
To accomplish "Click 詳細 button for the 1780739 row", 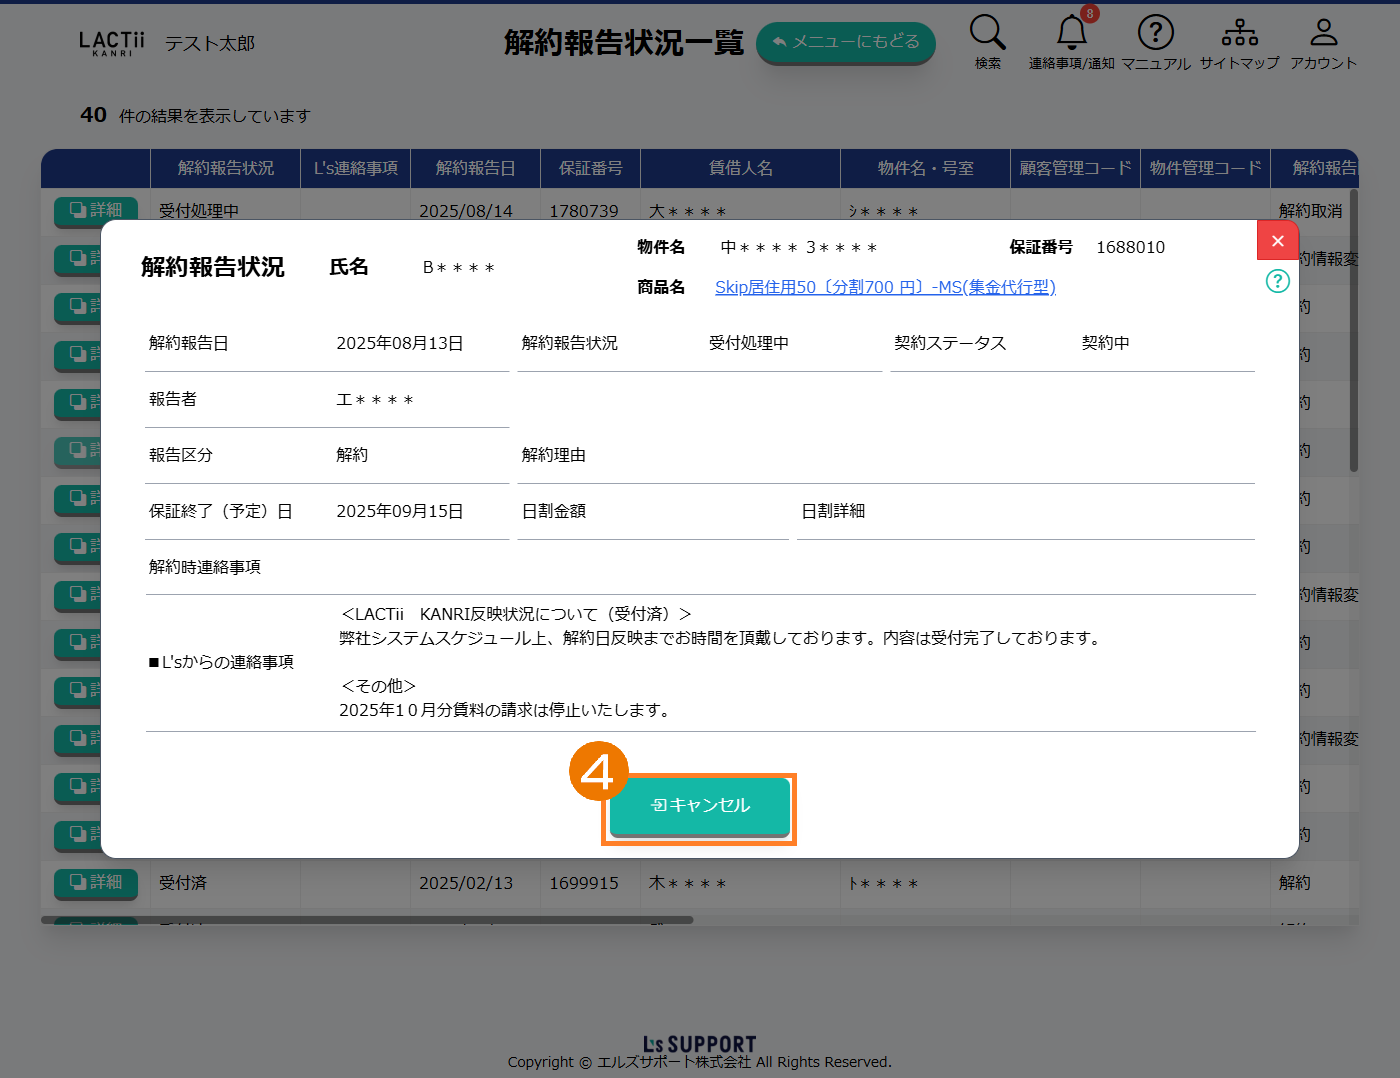I will tap(96, 210).
